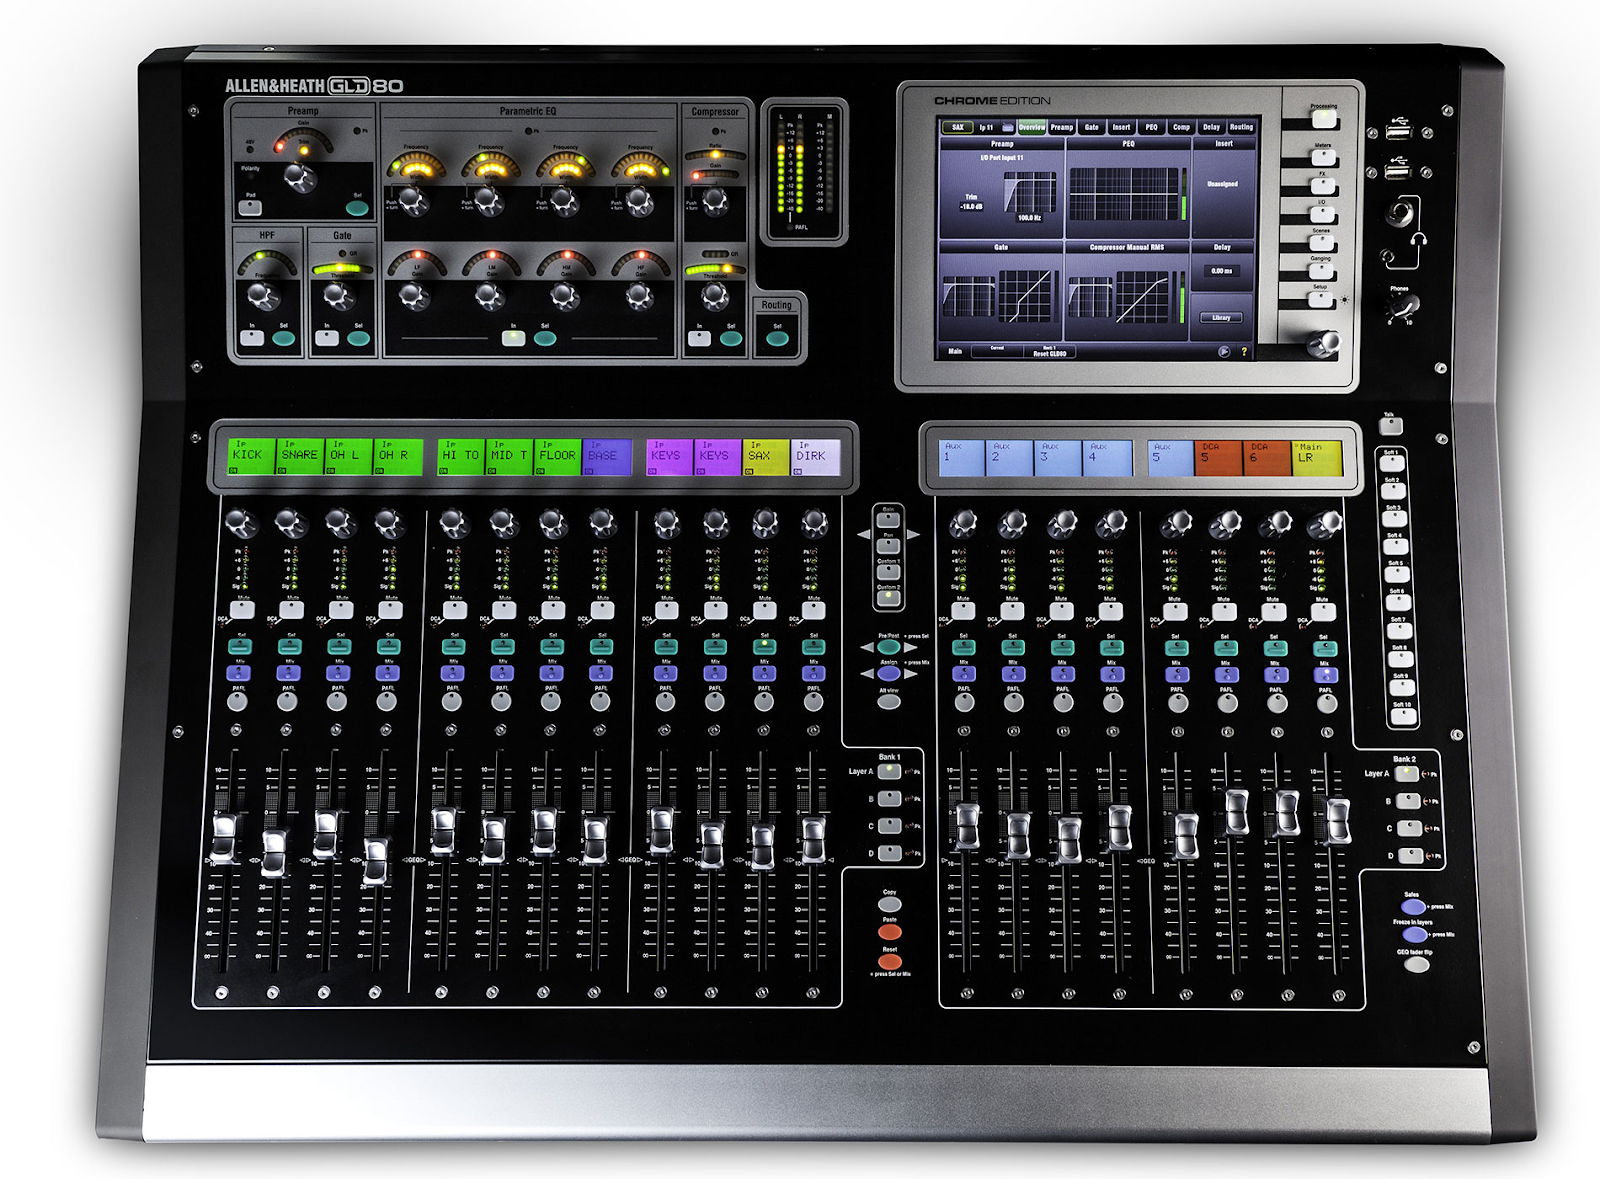Viewport: 1600px width, 1179px height.
Task: Switch to the Routing tab on screen
Action: (x=1241, y=127)
